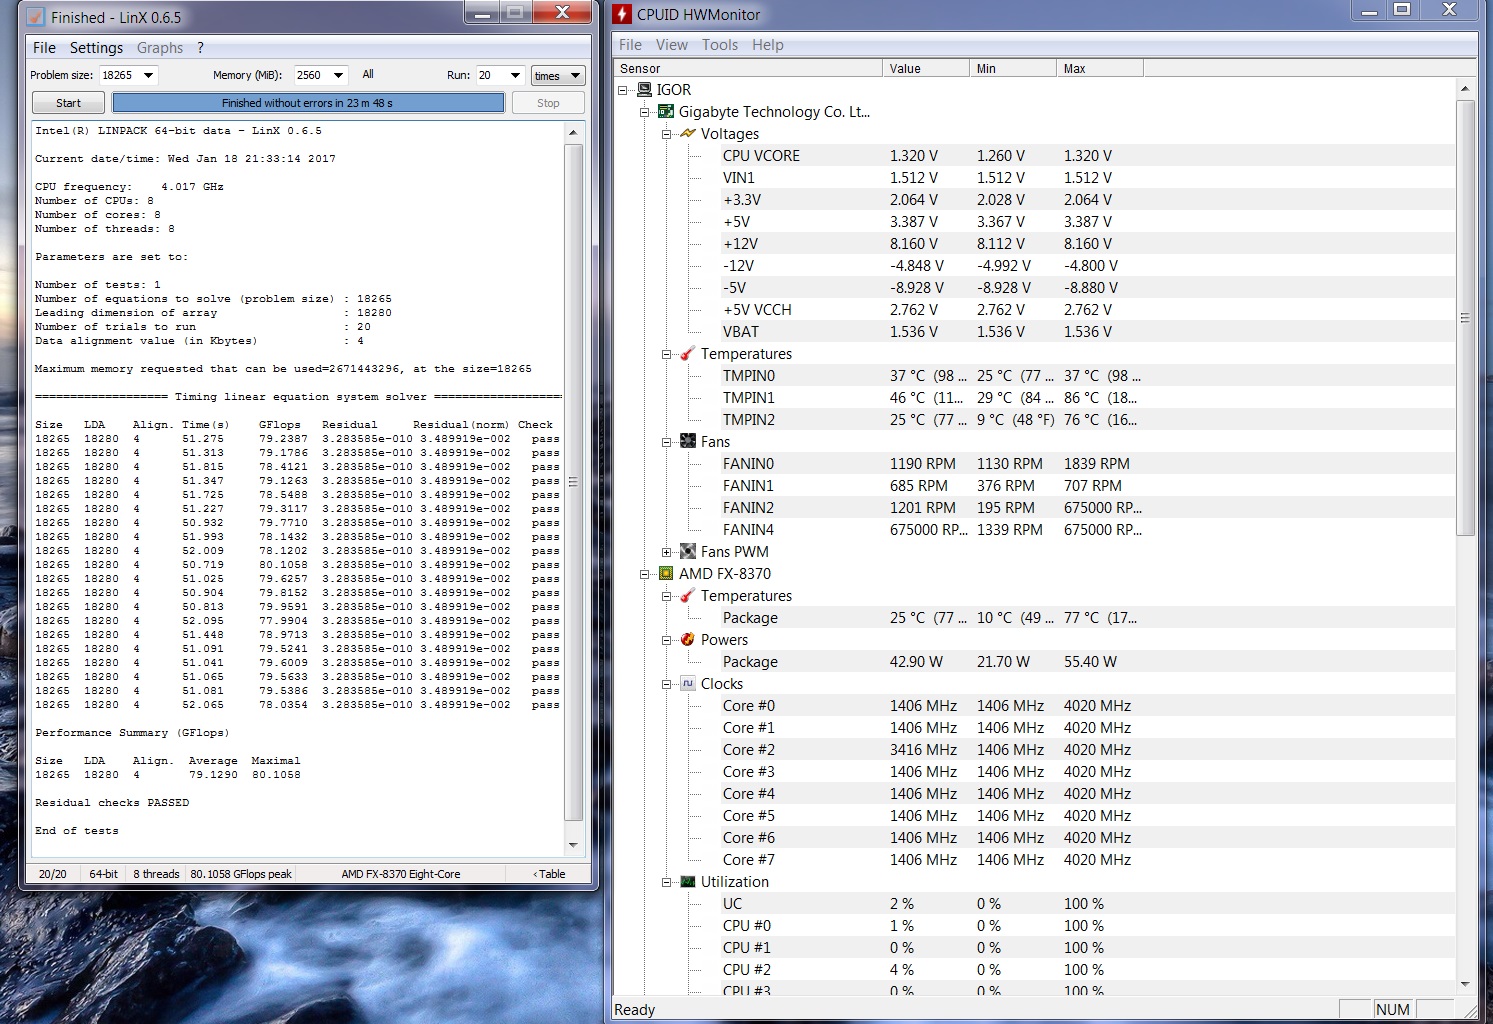This screenshot has height=1024, width=1493.
Task: Open the Problem size dropdown
Action: tap(148, 75)
